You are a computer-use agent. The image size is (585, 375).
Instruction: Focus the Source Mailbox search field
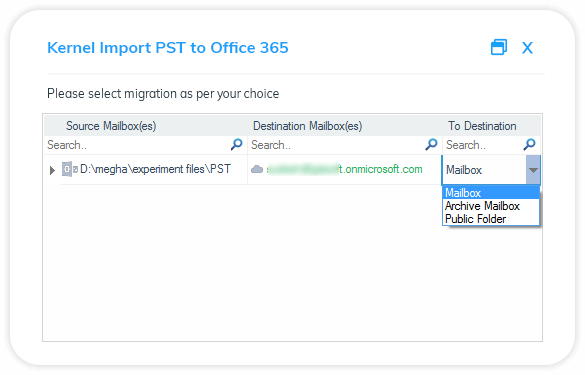click(x=138, y=145)
